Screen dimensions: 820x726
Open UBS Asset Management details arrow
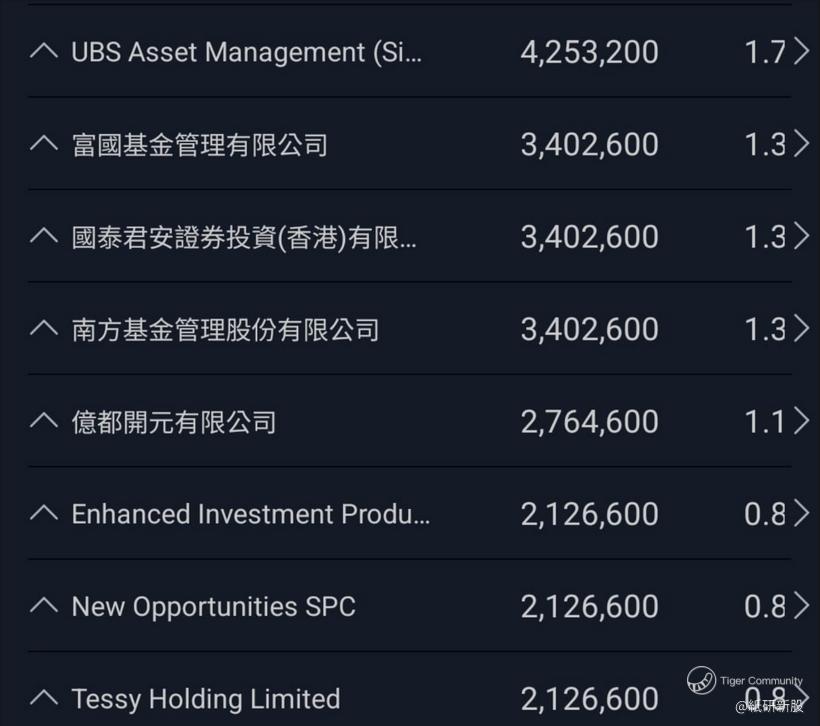pyautogui.click(x=801, y=51)
